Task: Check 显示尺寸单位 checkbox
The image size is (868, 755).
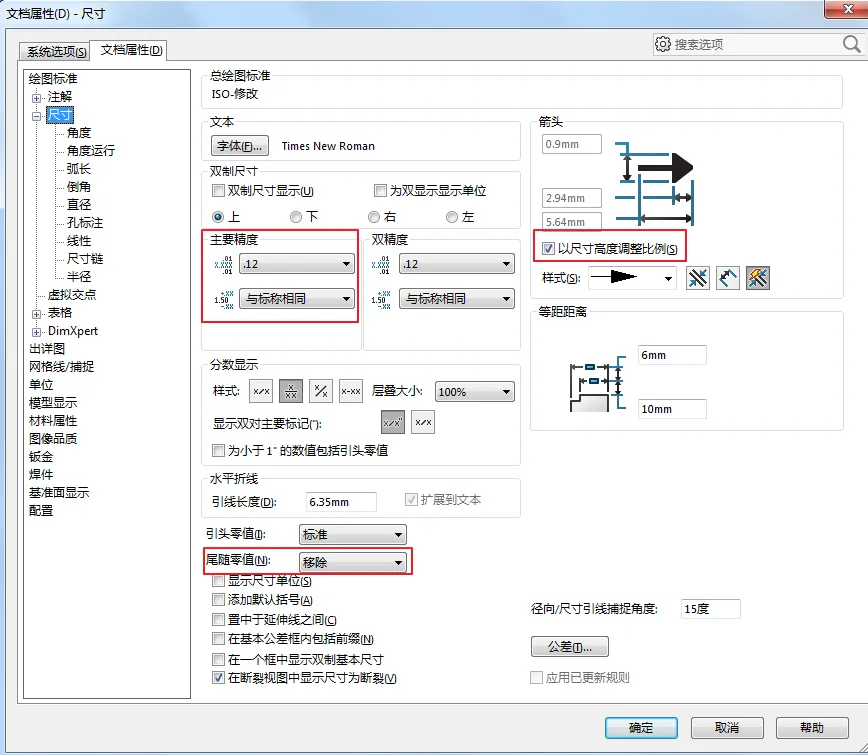Action: coord(219,581)
